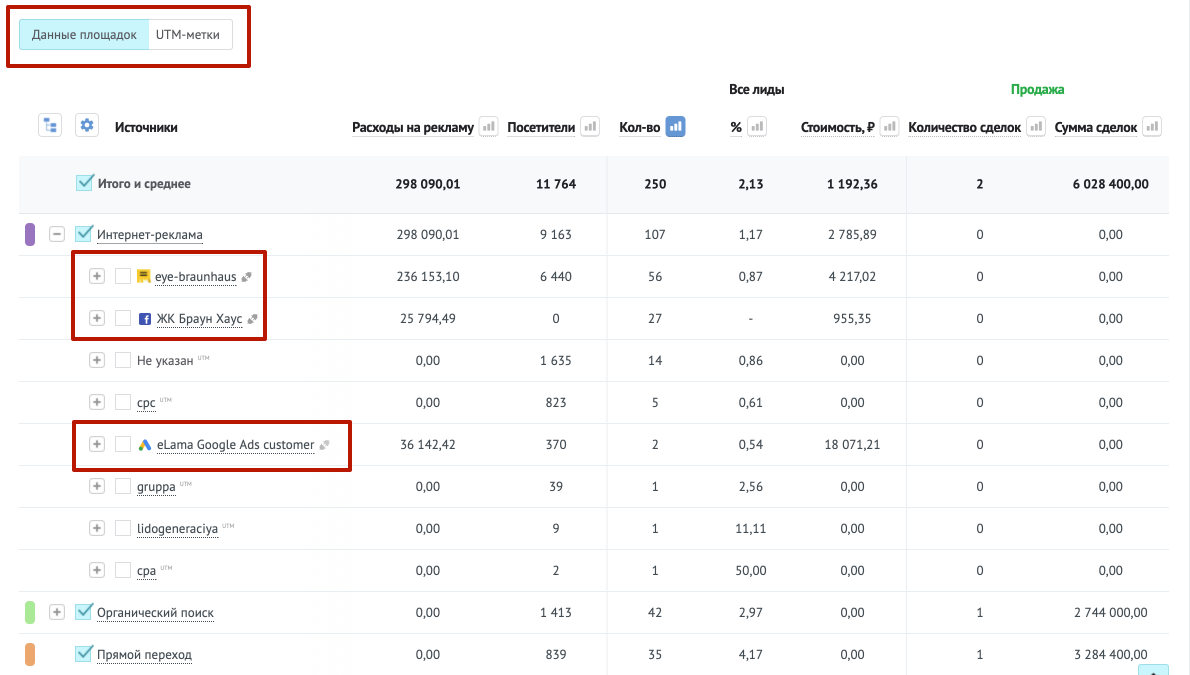Image resolution: width=1190 pixels, height=675 pixels.
Task: Uncheck the Итого и среднее checkbox
Action: 84,183
